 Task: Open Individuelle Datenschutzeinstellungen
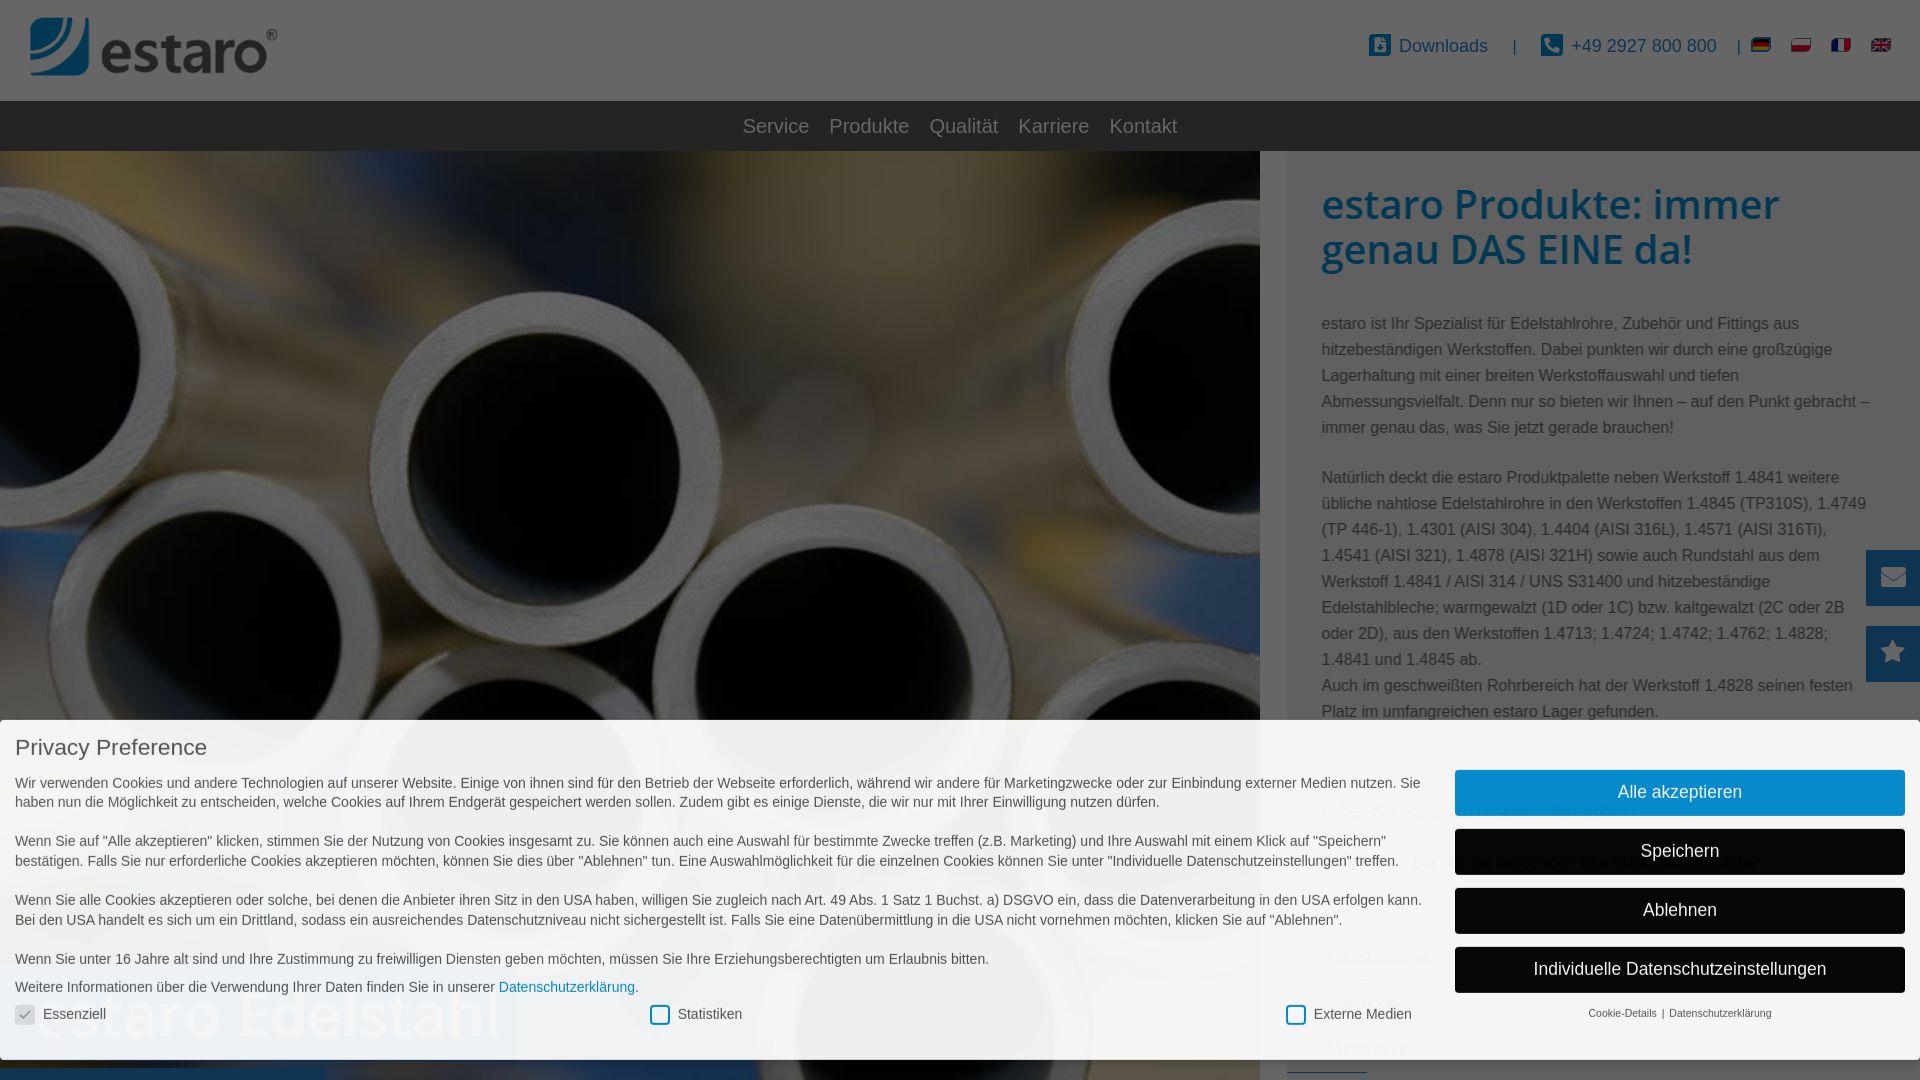pyautogui.click(x=1679, y=970)
